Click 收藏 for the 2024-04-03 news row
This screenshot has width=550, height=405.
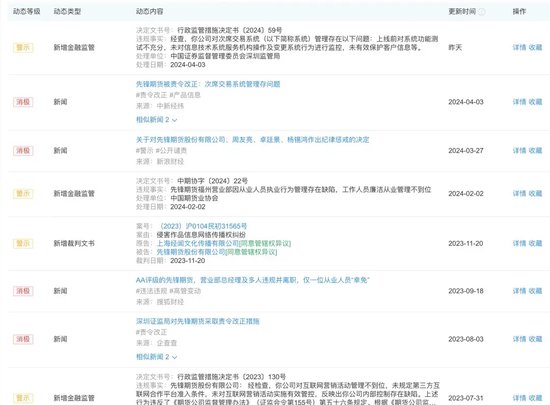click(x=535, y=102)
